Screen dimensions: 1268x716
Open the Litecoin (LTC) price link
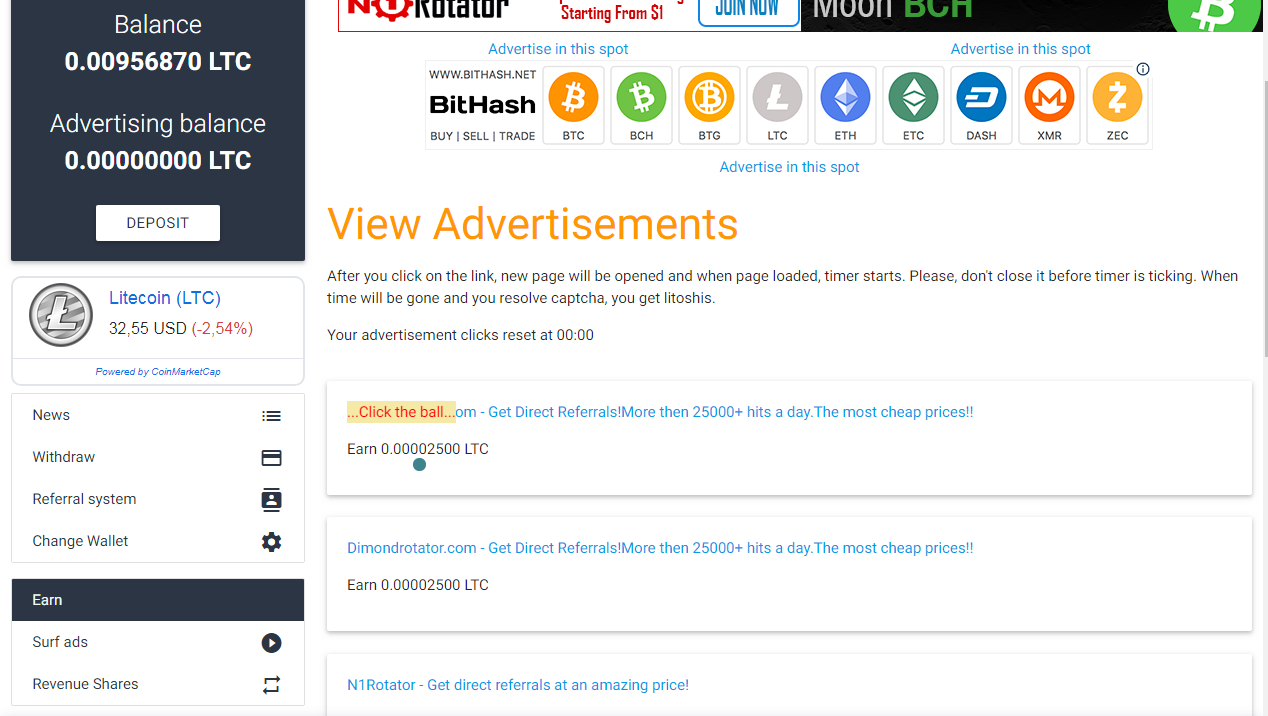click(x=165, y=298)
